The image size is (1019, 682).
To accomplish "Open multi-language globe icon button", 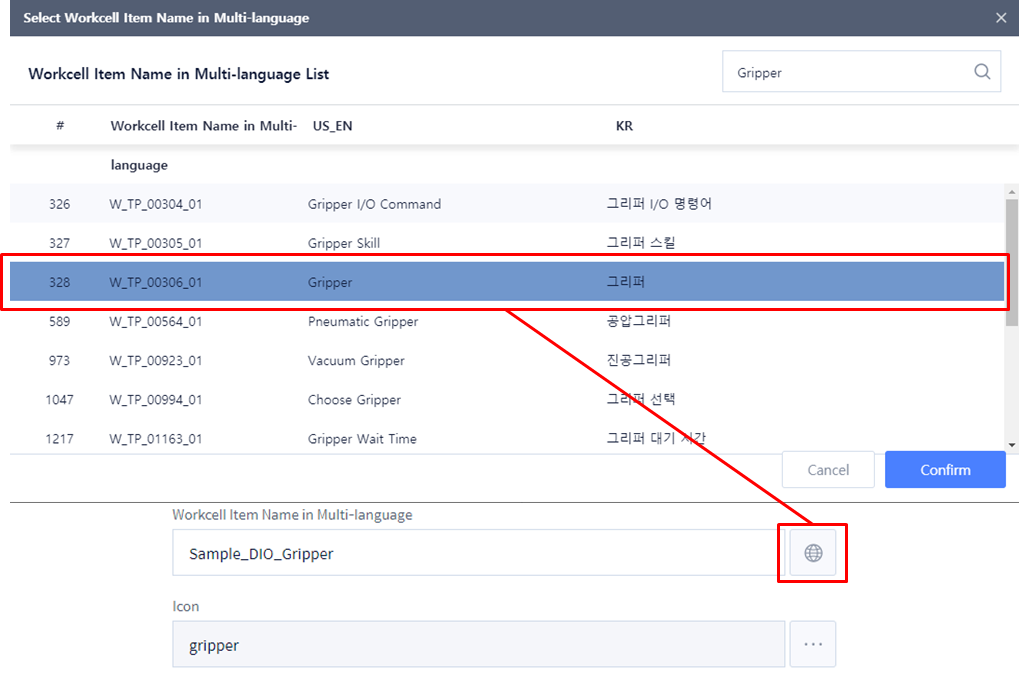I will point(813,553).
